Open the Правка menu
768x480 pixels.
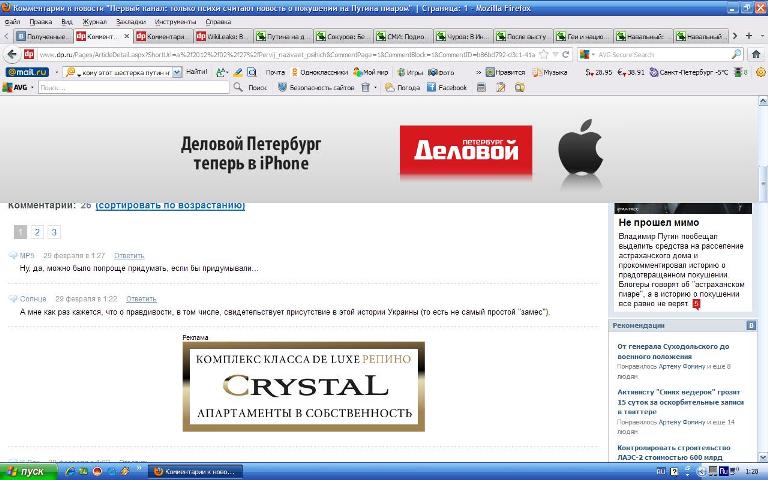coord(41,22)
